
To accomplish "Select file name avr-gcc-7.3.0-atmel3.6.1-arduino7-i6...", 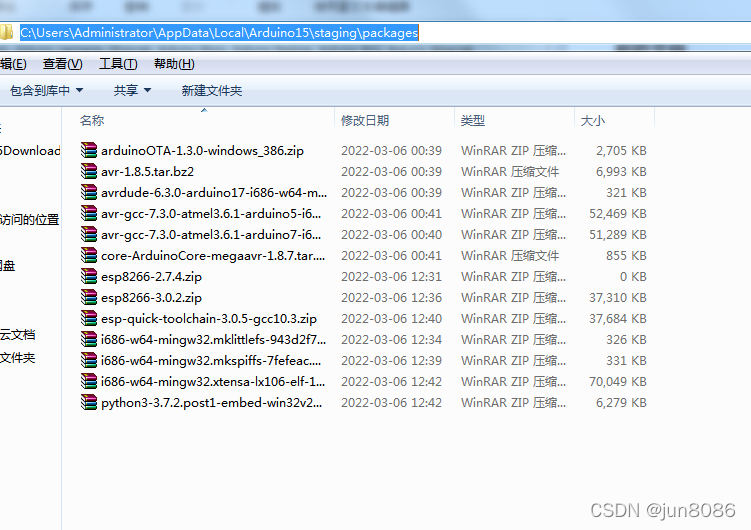I will (x=211, y=235).
